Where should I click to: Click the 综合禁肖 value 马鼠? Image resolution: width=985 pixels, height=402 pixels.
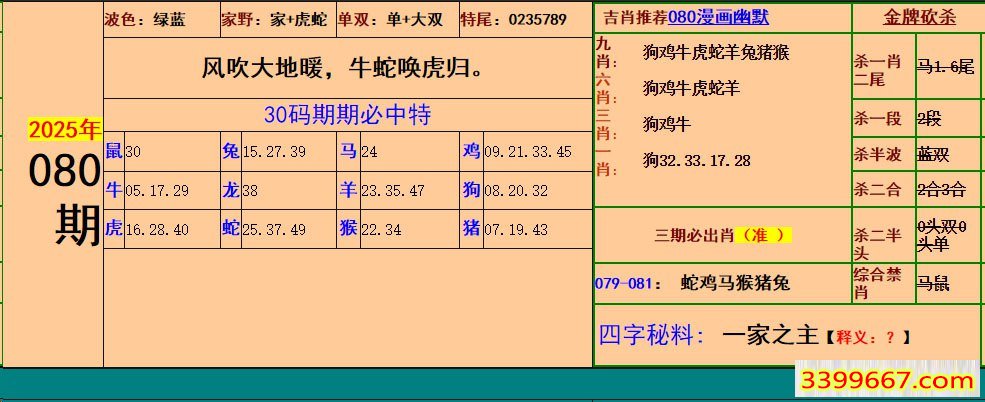[x=934, y=283]
